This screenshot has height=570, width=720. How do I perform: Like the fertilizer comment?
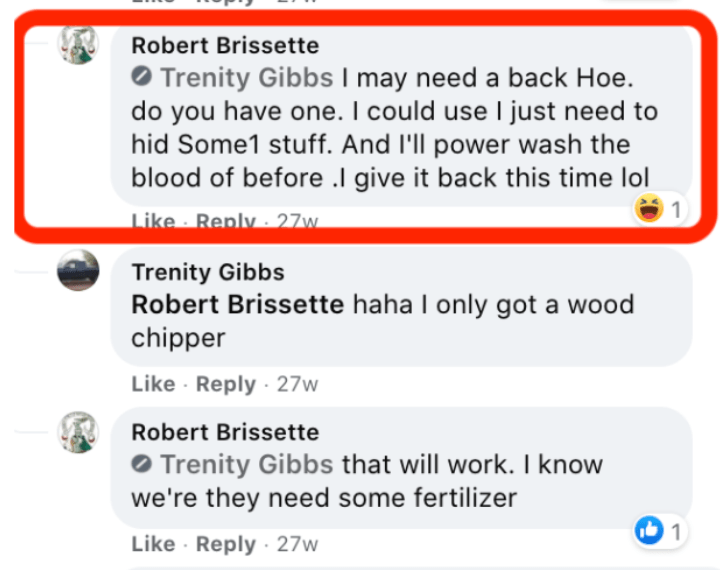pyautogui.click(x=153, y=544)
